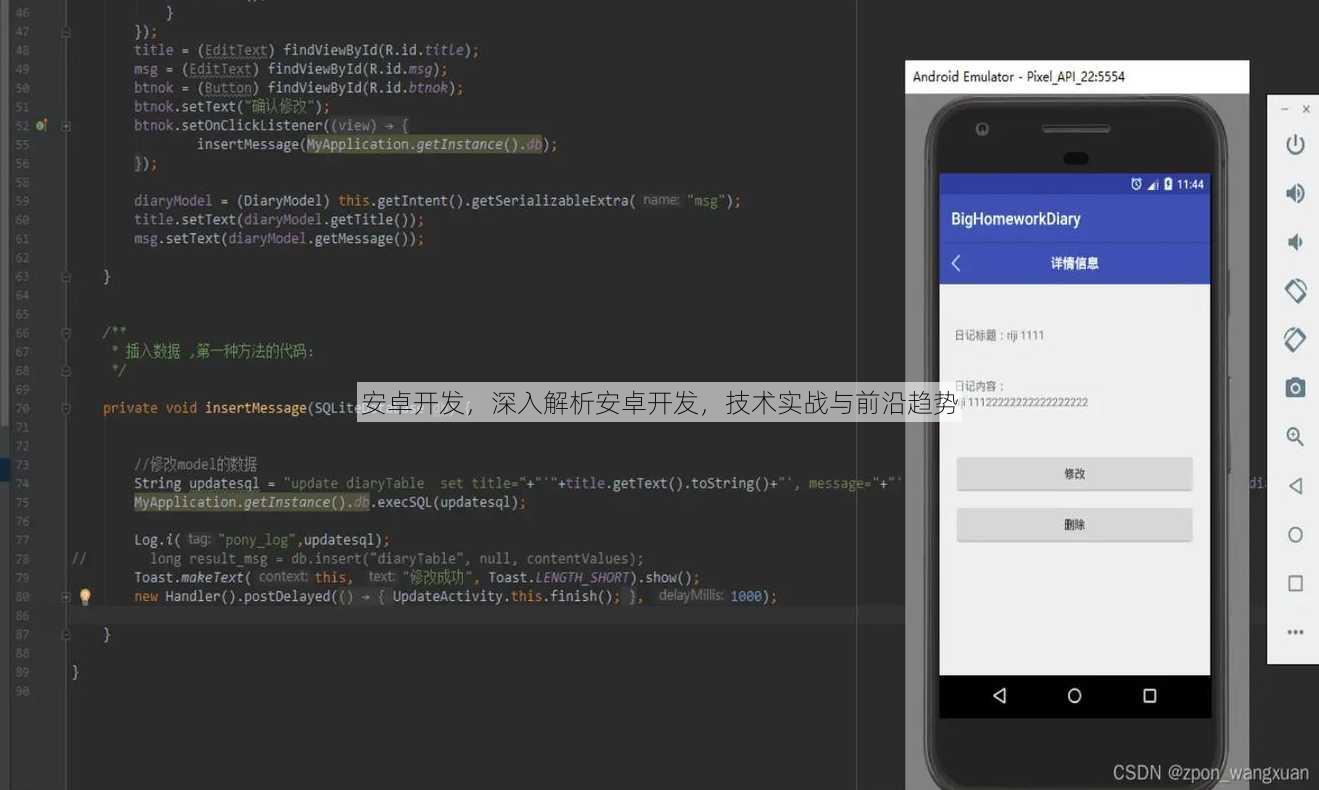This screenshot has height=790, width=1319.
Task: Click diaryModel.getMessage() on line 61
Action: coord(320,239)
